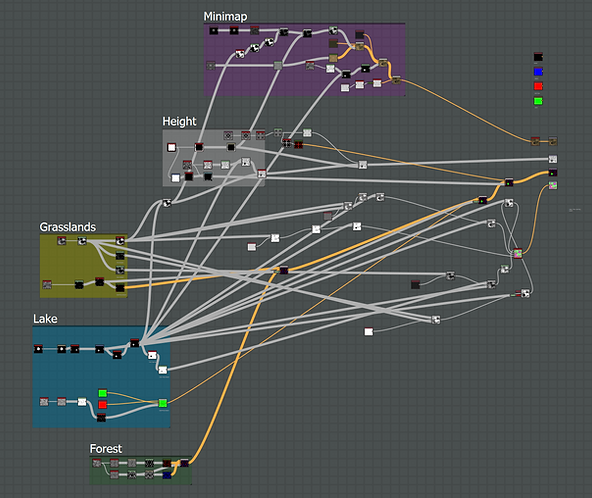Viewport: 592px width, 498px height.
Task: Select the leftmost node in Forest frame
Action: coord(97,463)
